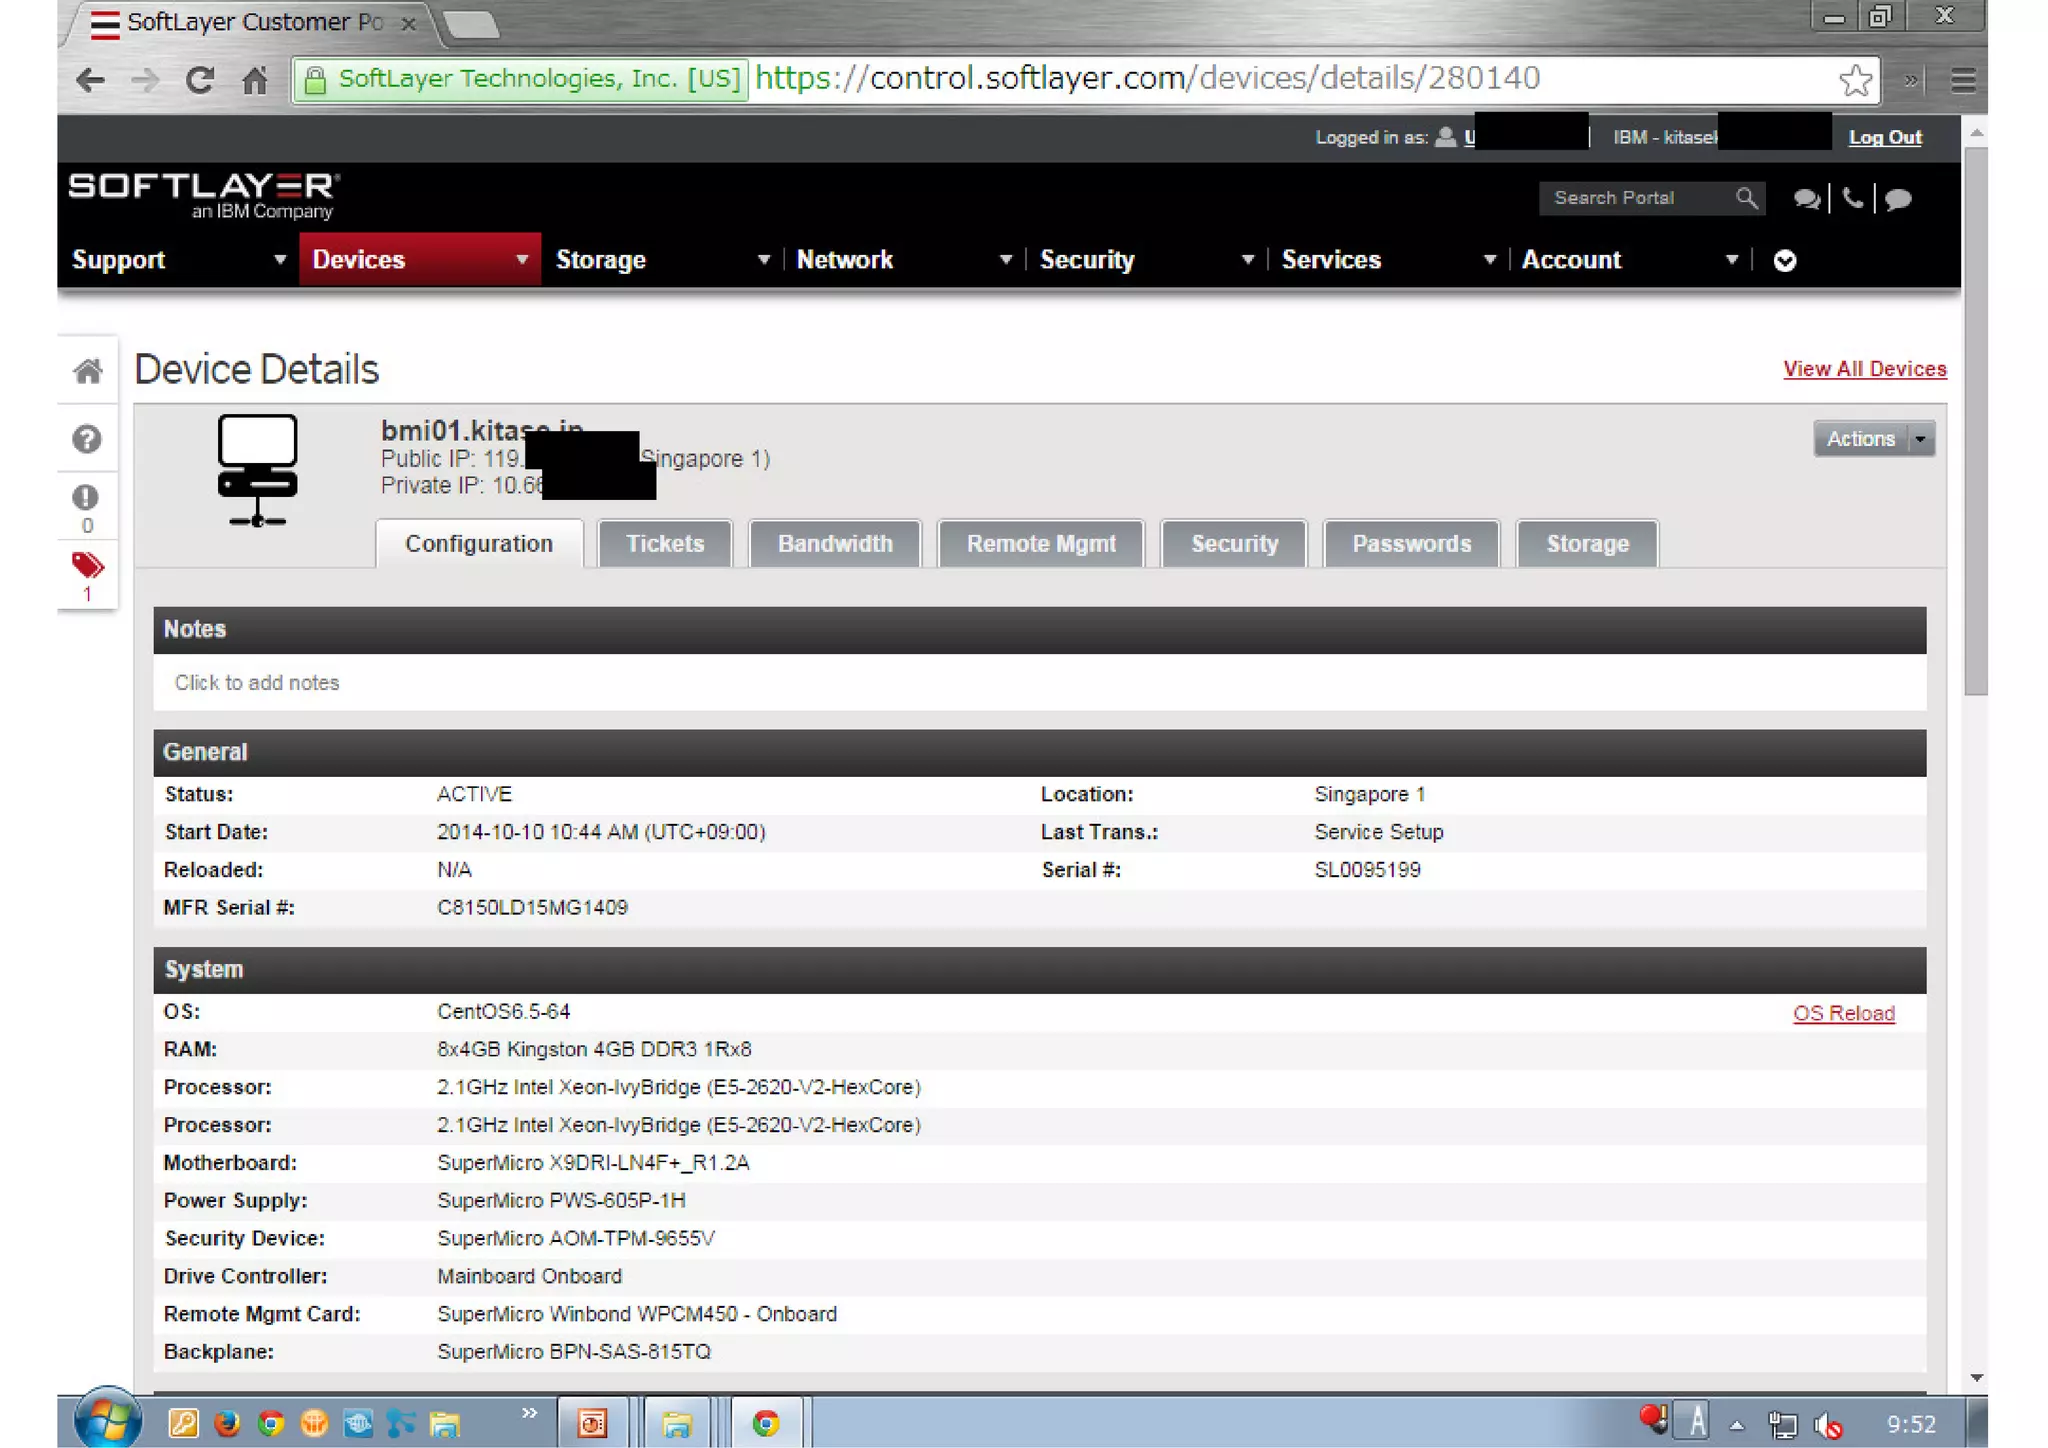
Task: Select the Passwords tab
Action: point(1411,544)
